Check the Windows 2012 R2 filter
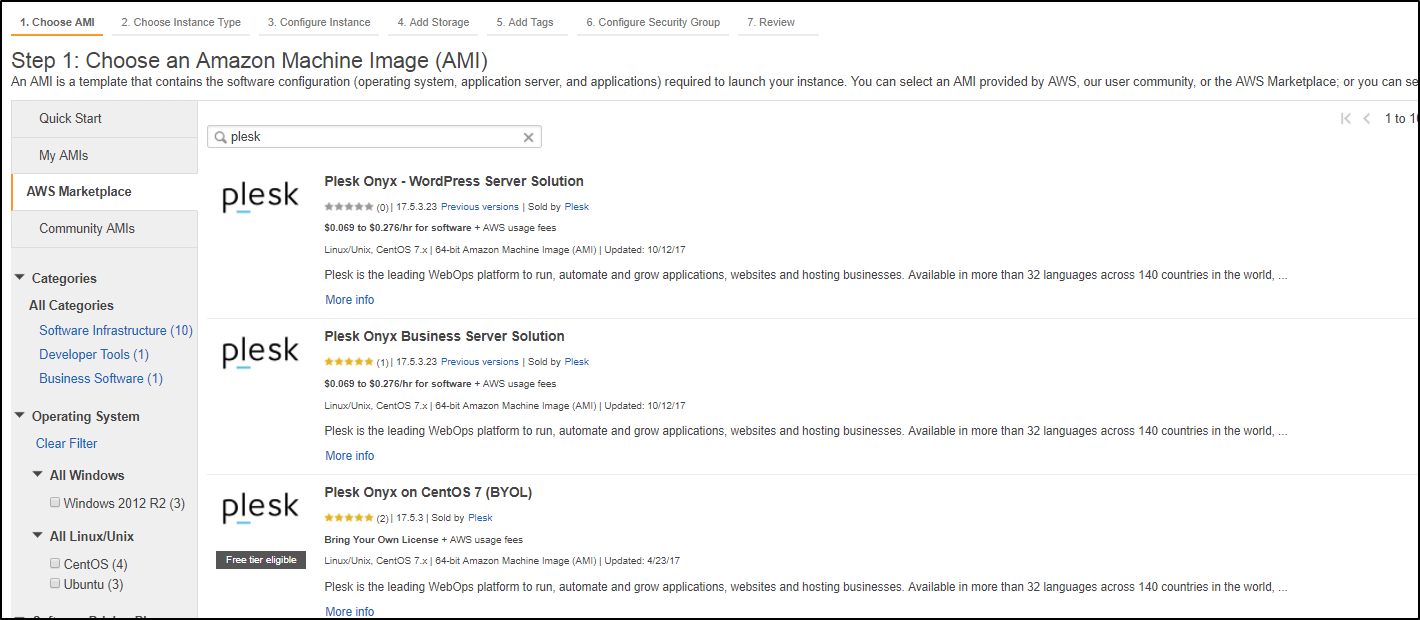The height and width of the screenshot is (620, 1420). pos(55,503)
